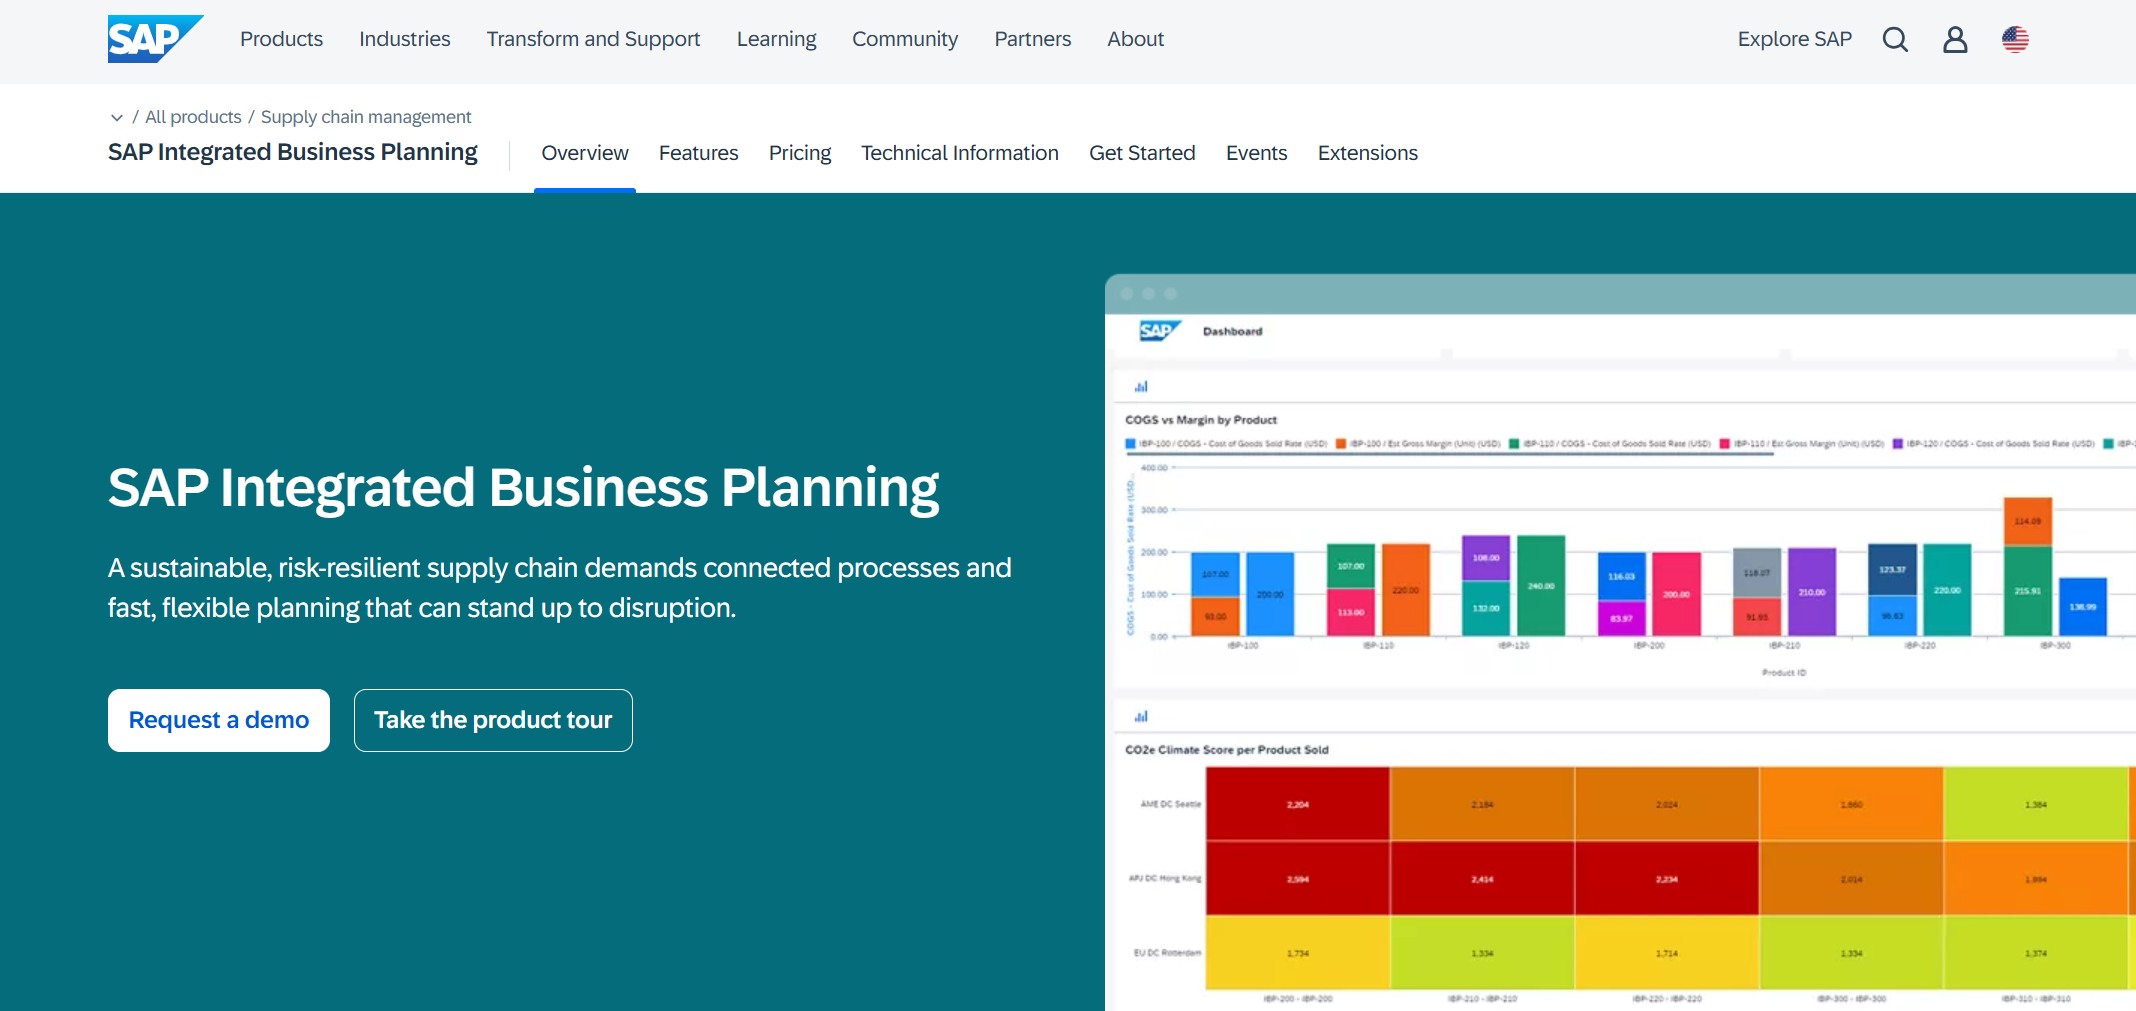This screenshot has height=1011, width=2136.
Task: Switch to the Pricing tab
Action: [799, 153]
